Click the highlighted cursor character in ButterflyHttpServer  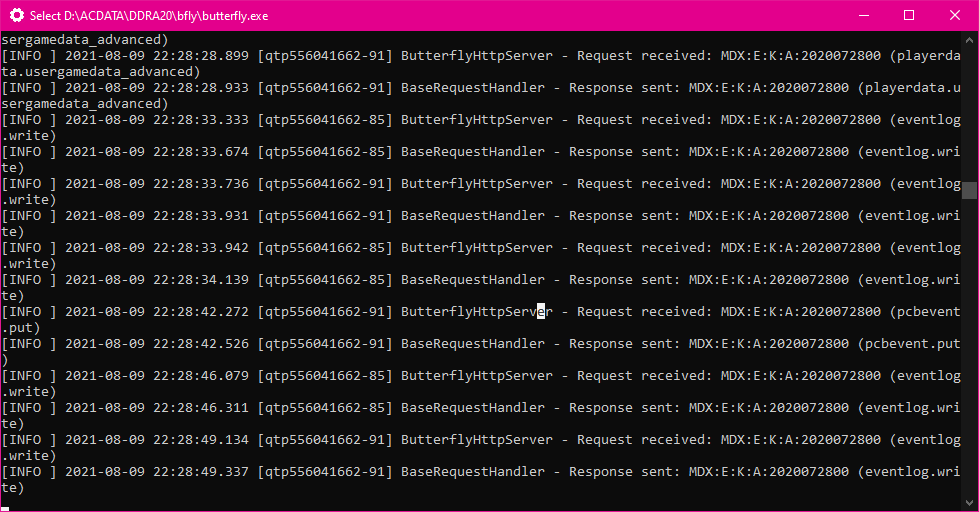click(541, 312)
